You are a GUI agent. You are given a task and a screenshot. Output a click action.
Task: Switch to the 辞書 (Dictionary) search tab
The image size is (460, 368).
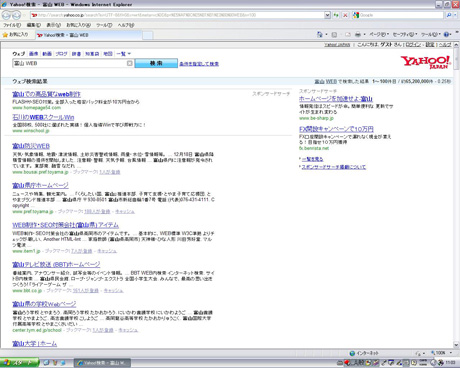76,54
